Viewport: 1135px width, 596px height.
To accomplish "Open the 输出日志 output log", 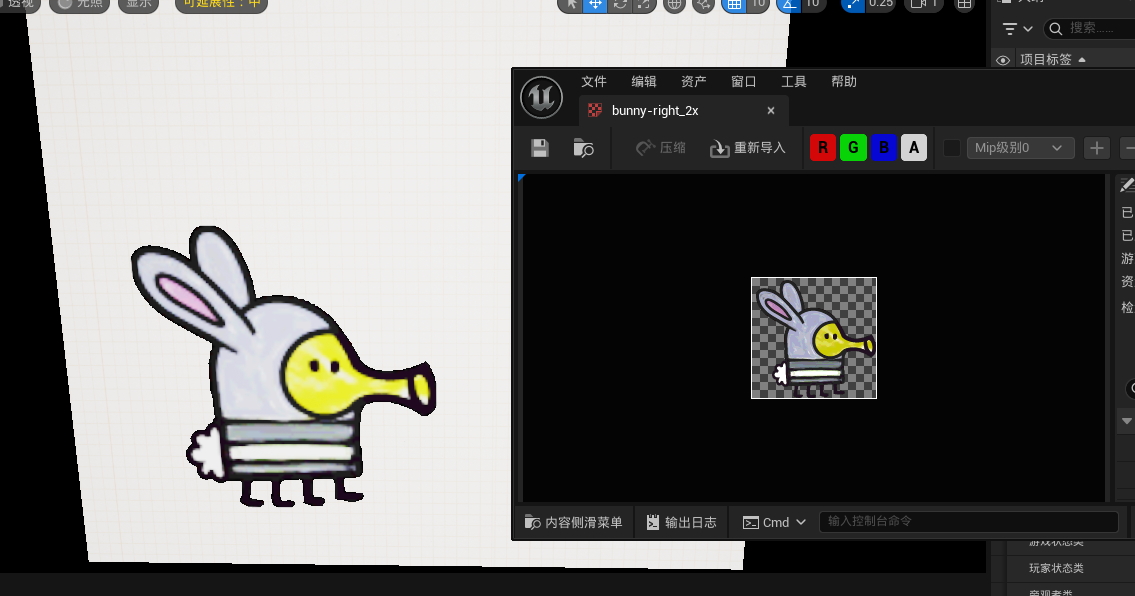I will pyautogui.click(x=682, y=522).
